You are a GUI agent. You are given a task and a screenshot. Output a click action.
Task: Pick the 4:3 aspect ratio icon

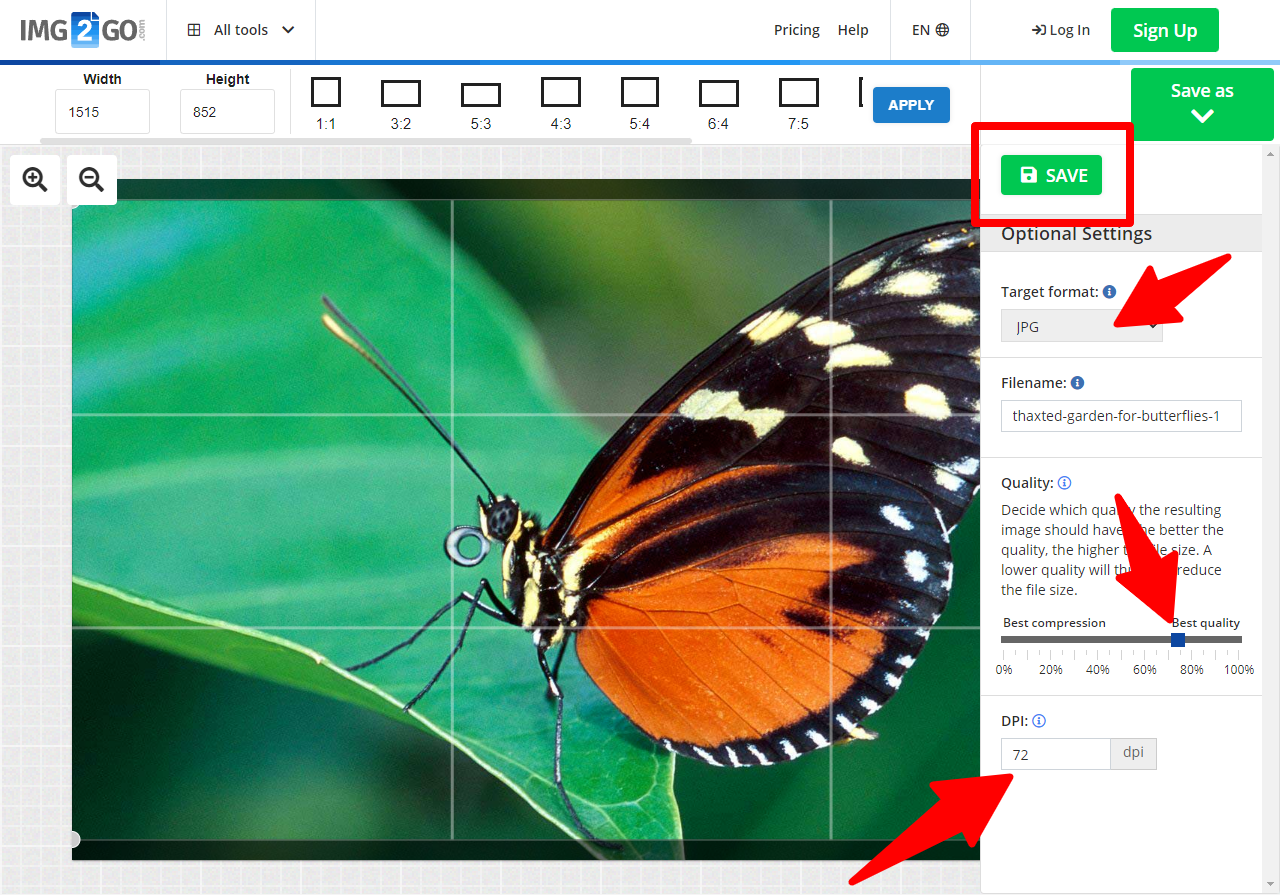point(561,93)
